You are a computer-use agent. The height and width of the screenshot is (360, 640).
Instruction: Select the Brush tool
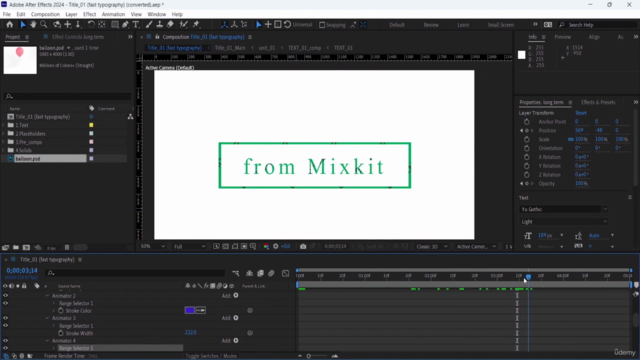[x=149, y=25]
